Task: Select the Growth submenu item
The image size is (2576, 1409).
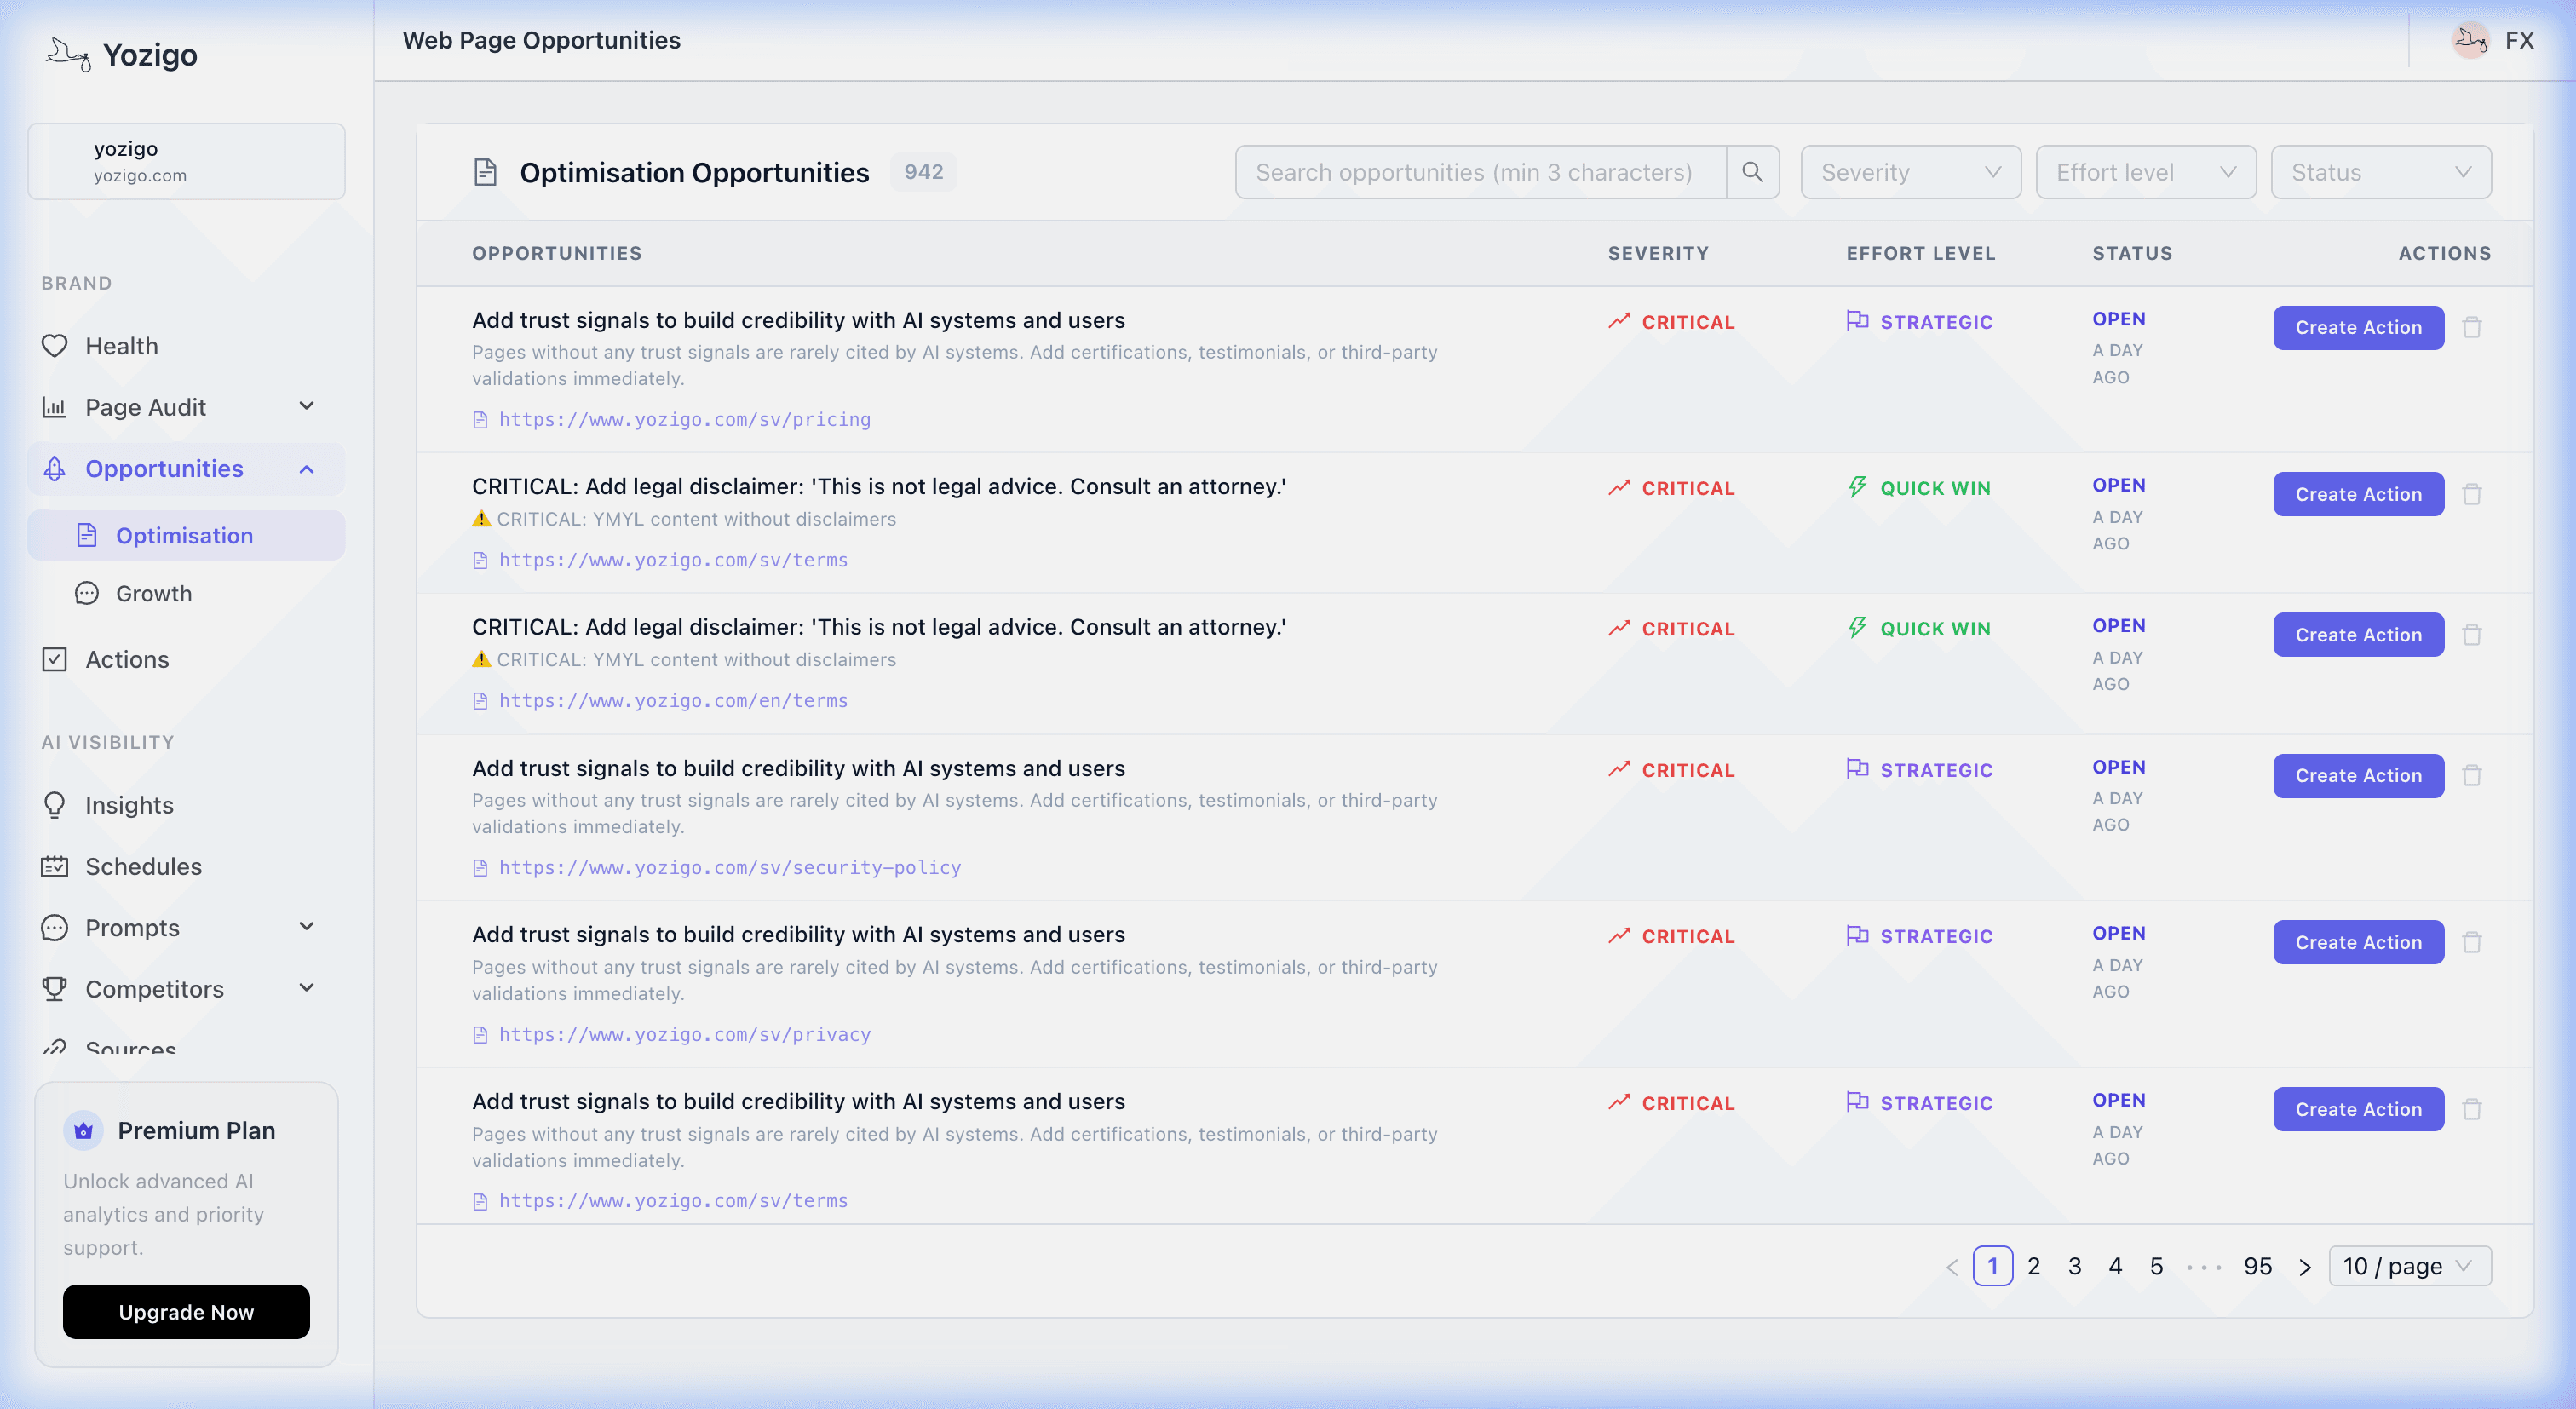Action: pyautogui.click(x=154, y=593)
